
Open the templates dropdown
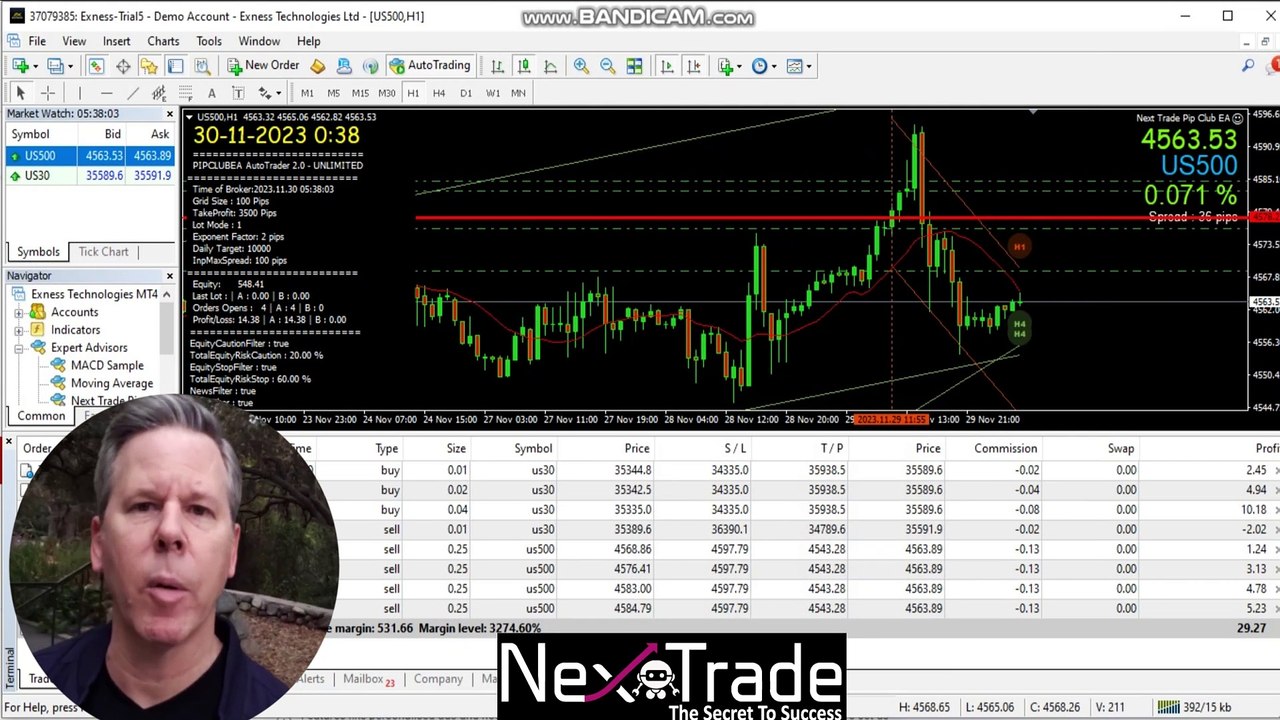[x=799, y=66]
